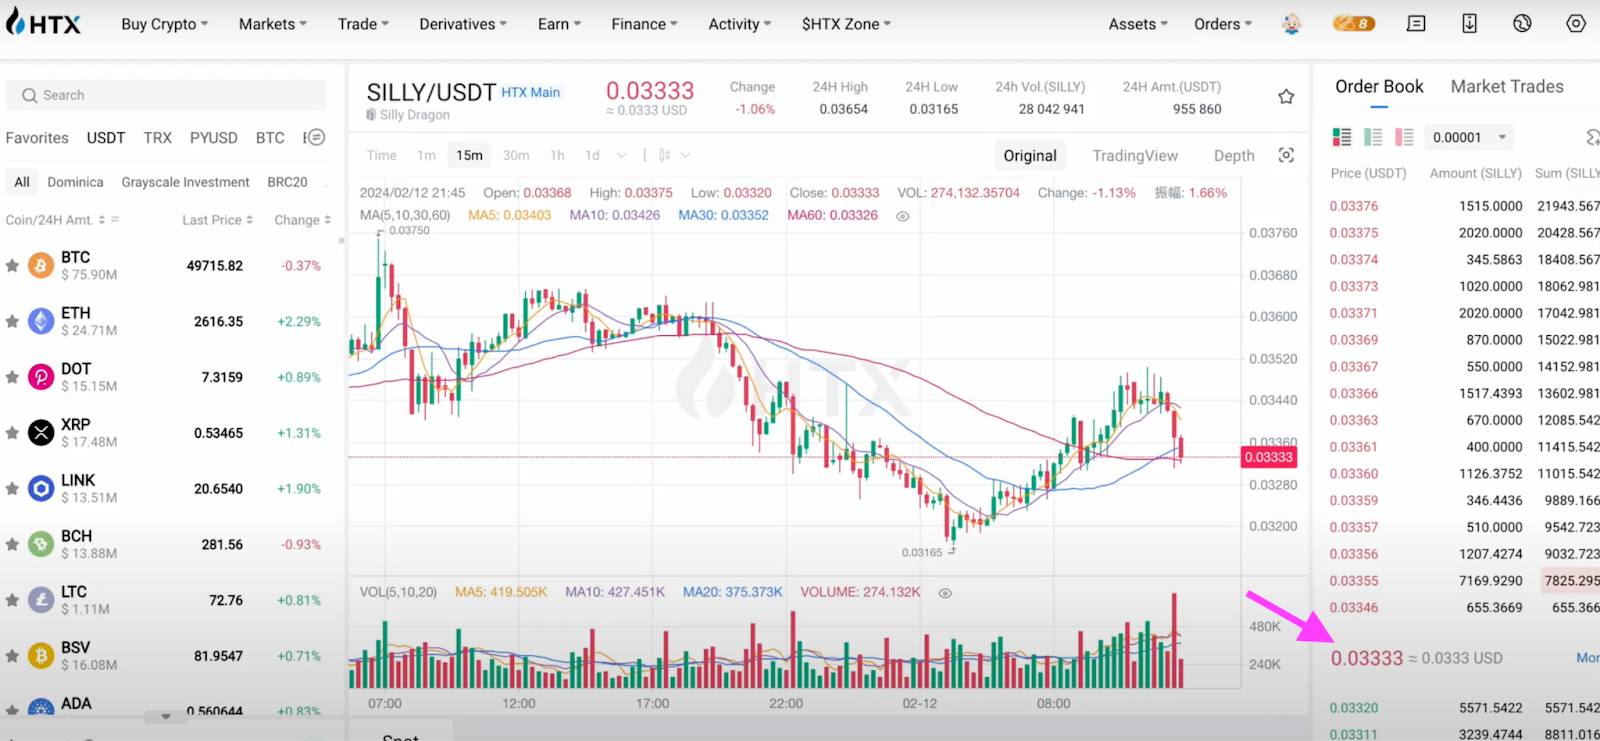Image resolution: width=1600 pixels, height=741 pixels.
Task: Open the Activity dropdown menu
Action: (x=739, y=24)
